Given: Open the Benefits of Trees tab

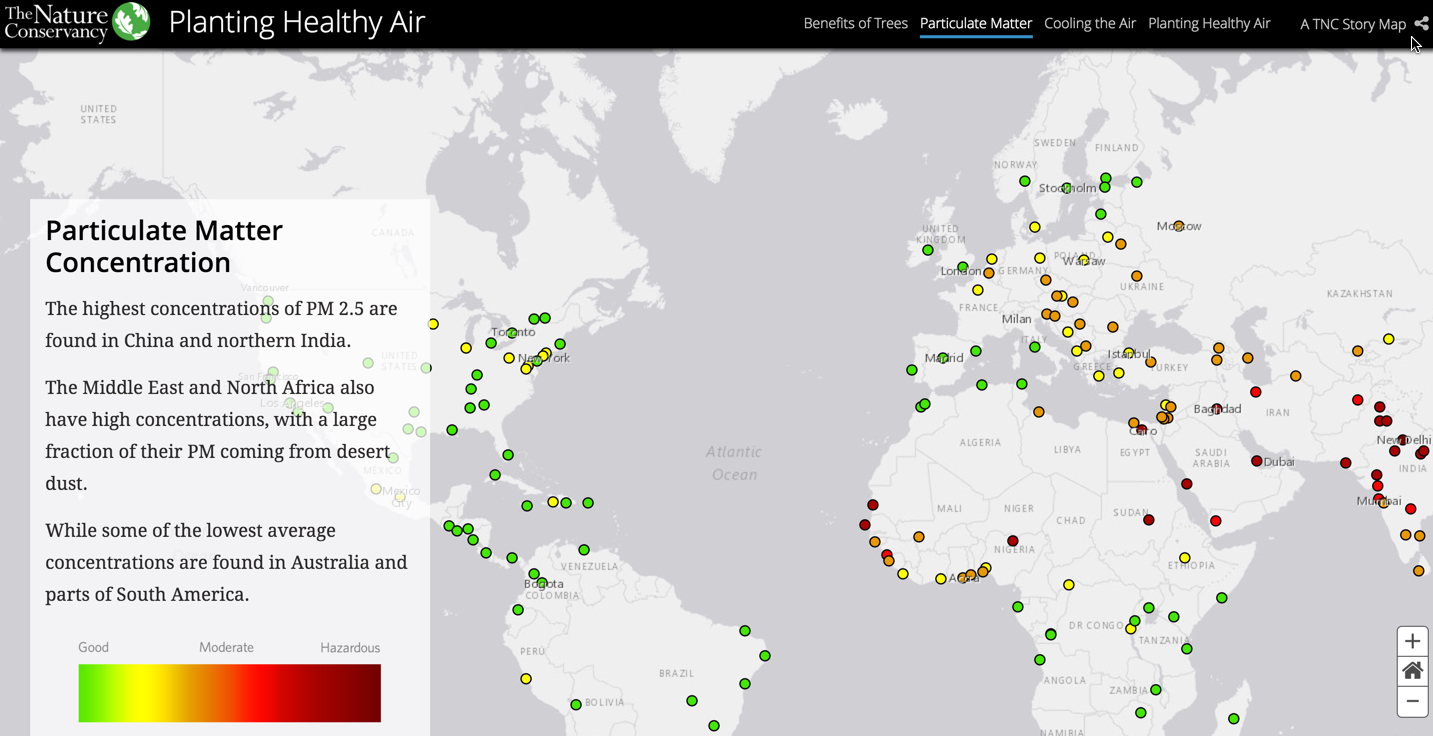Looking at the screenshot, I should click(x=855, y=23).
